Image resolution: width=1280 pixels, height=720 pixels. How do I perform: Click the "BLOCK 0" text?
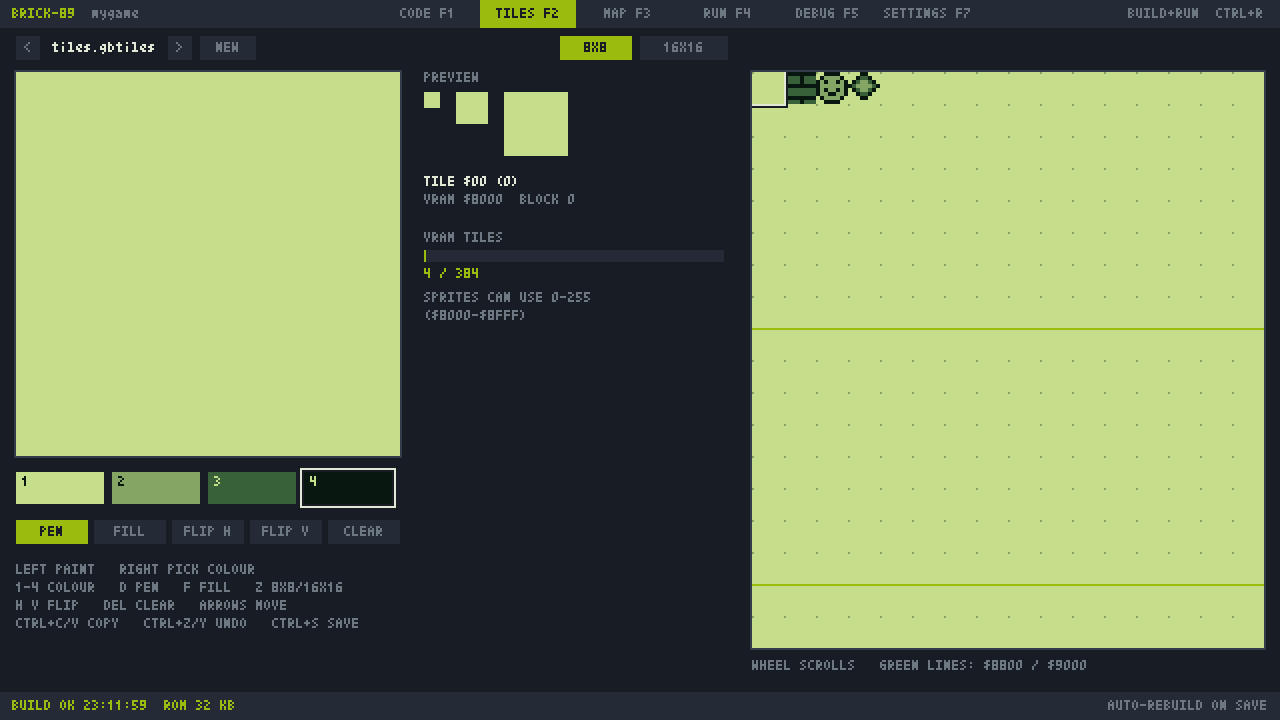point(547,199)
